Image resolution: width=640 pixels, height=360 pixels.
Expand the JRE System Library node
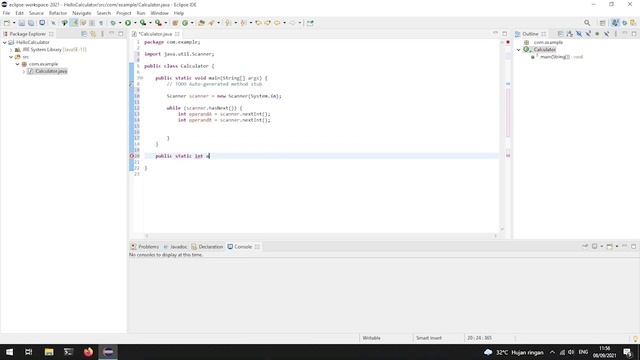(11, 50)
